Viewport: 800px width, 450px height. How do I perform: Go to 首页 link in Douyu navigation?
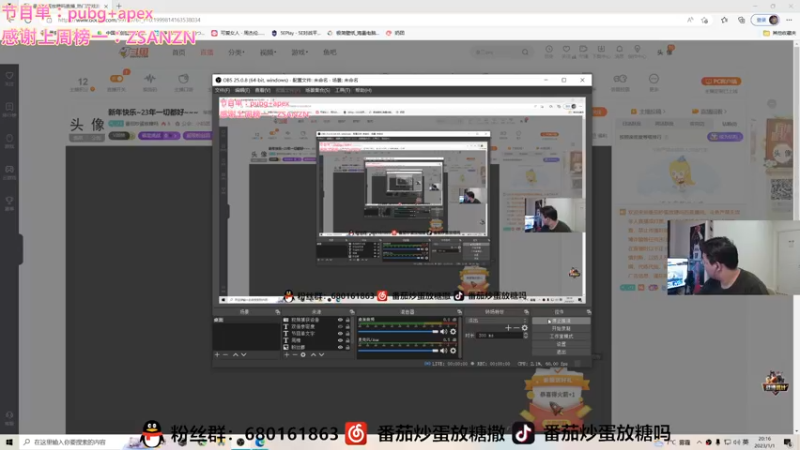(179, 52)
